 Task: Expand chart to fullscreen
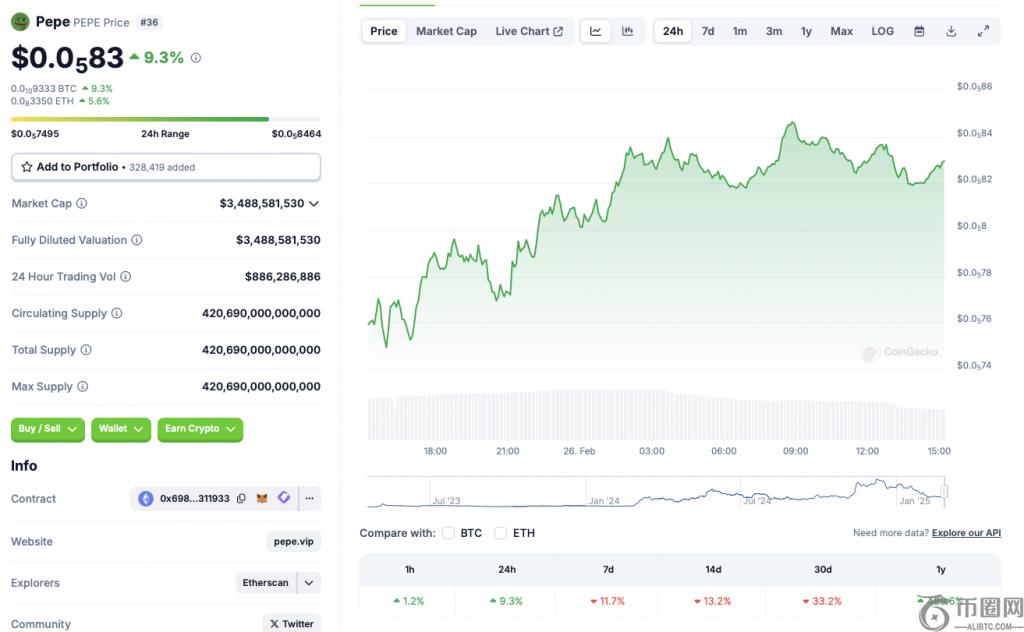(983, 31)
